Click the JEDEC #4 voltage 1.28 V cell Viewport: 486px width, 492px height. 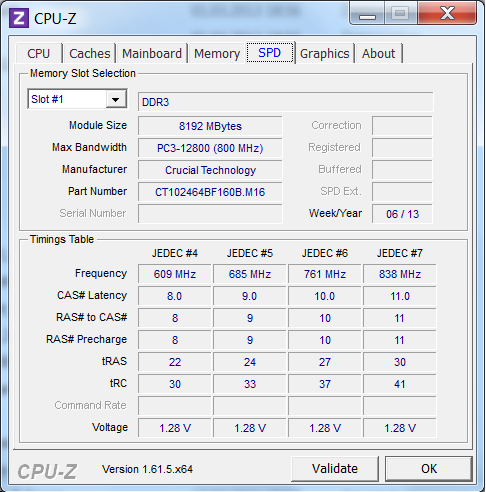pos(175,428)
